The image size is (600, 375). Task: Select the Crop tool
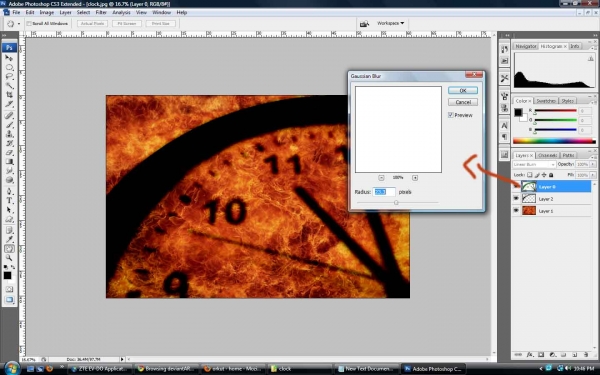coord(9,95)
